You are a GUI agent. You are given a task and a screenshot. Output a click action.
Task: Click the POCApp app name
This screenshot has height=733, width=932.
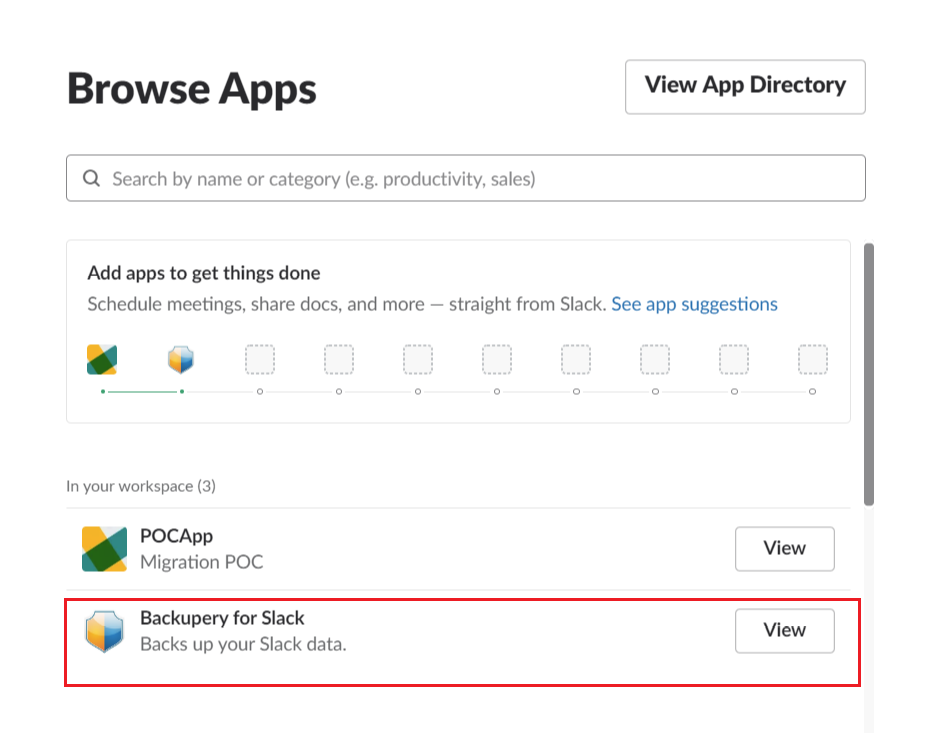point(177,536)
